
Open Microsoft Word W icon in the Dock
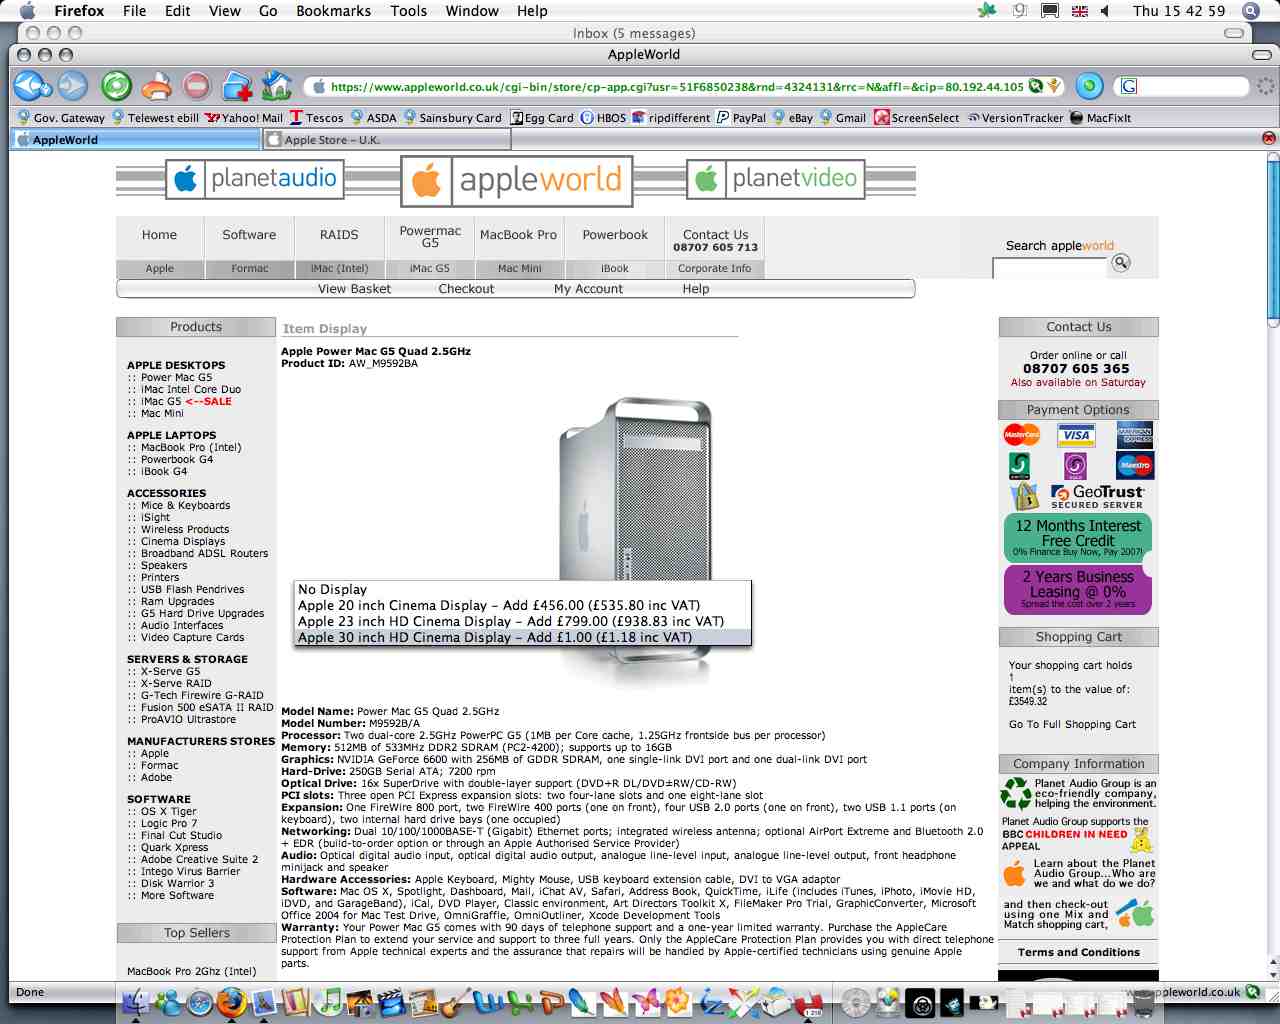[487, 1001]
